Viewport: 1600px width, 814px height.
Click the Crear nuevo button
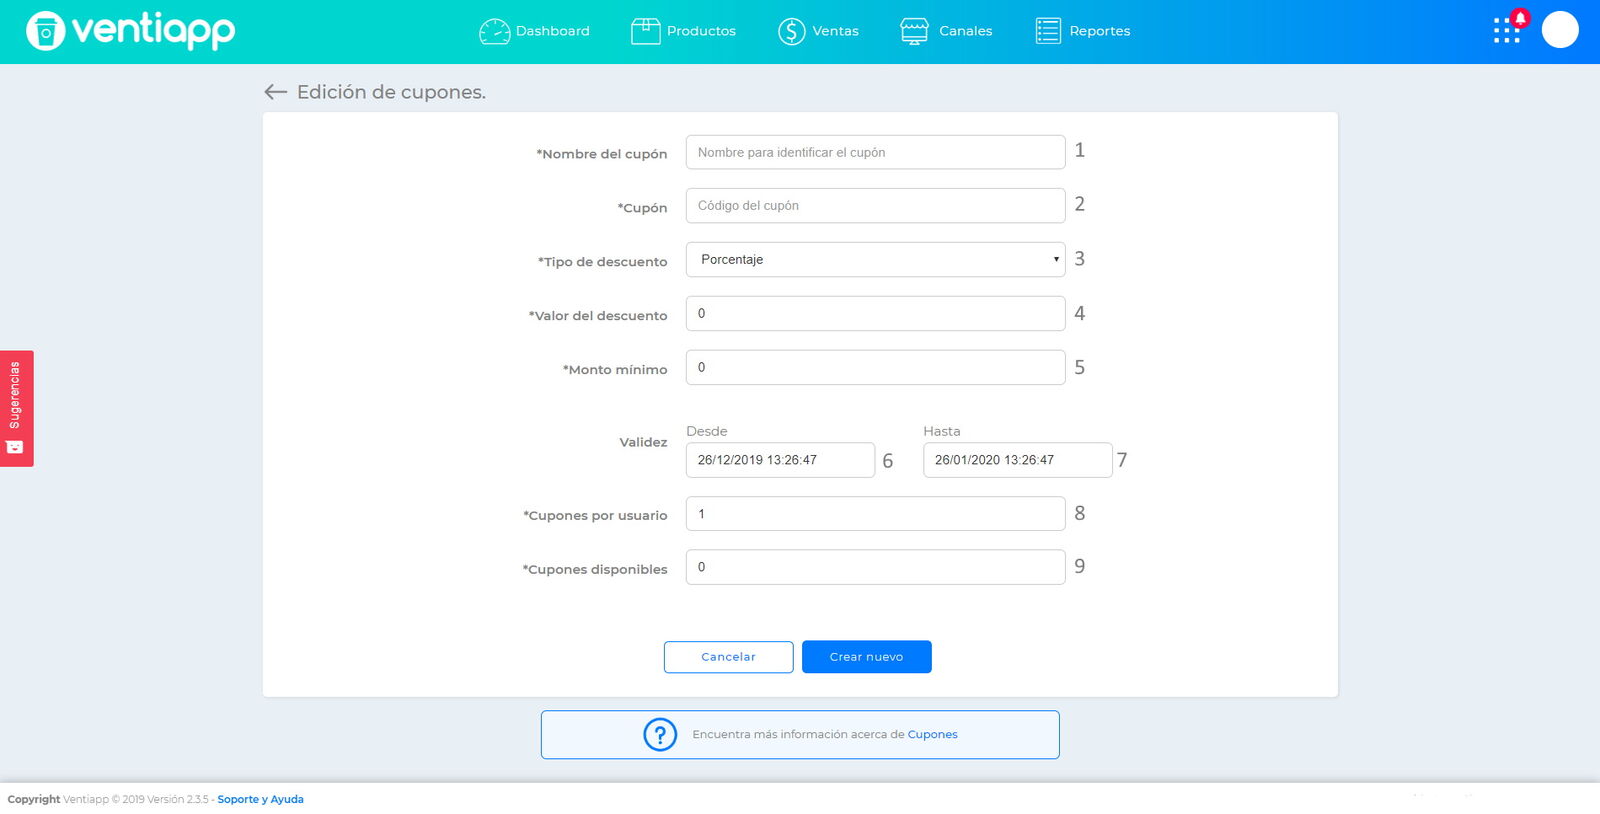tap(866, 657)
